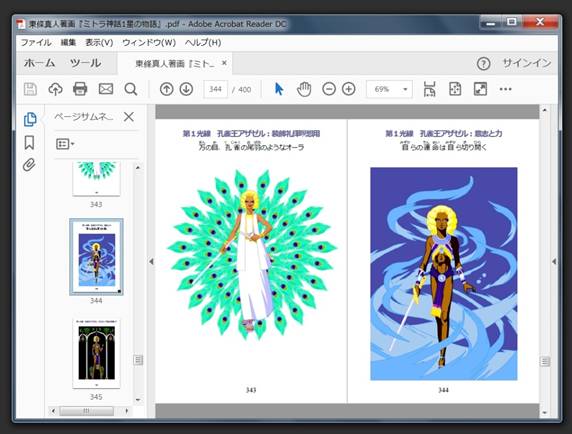Click the サインイン sign-in link
The image size is (572, 434).
pyautogui.click(x=526, y=63)
